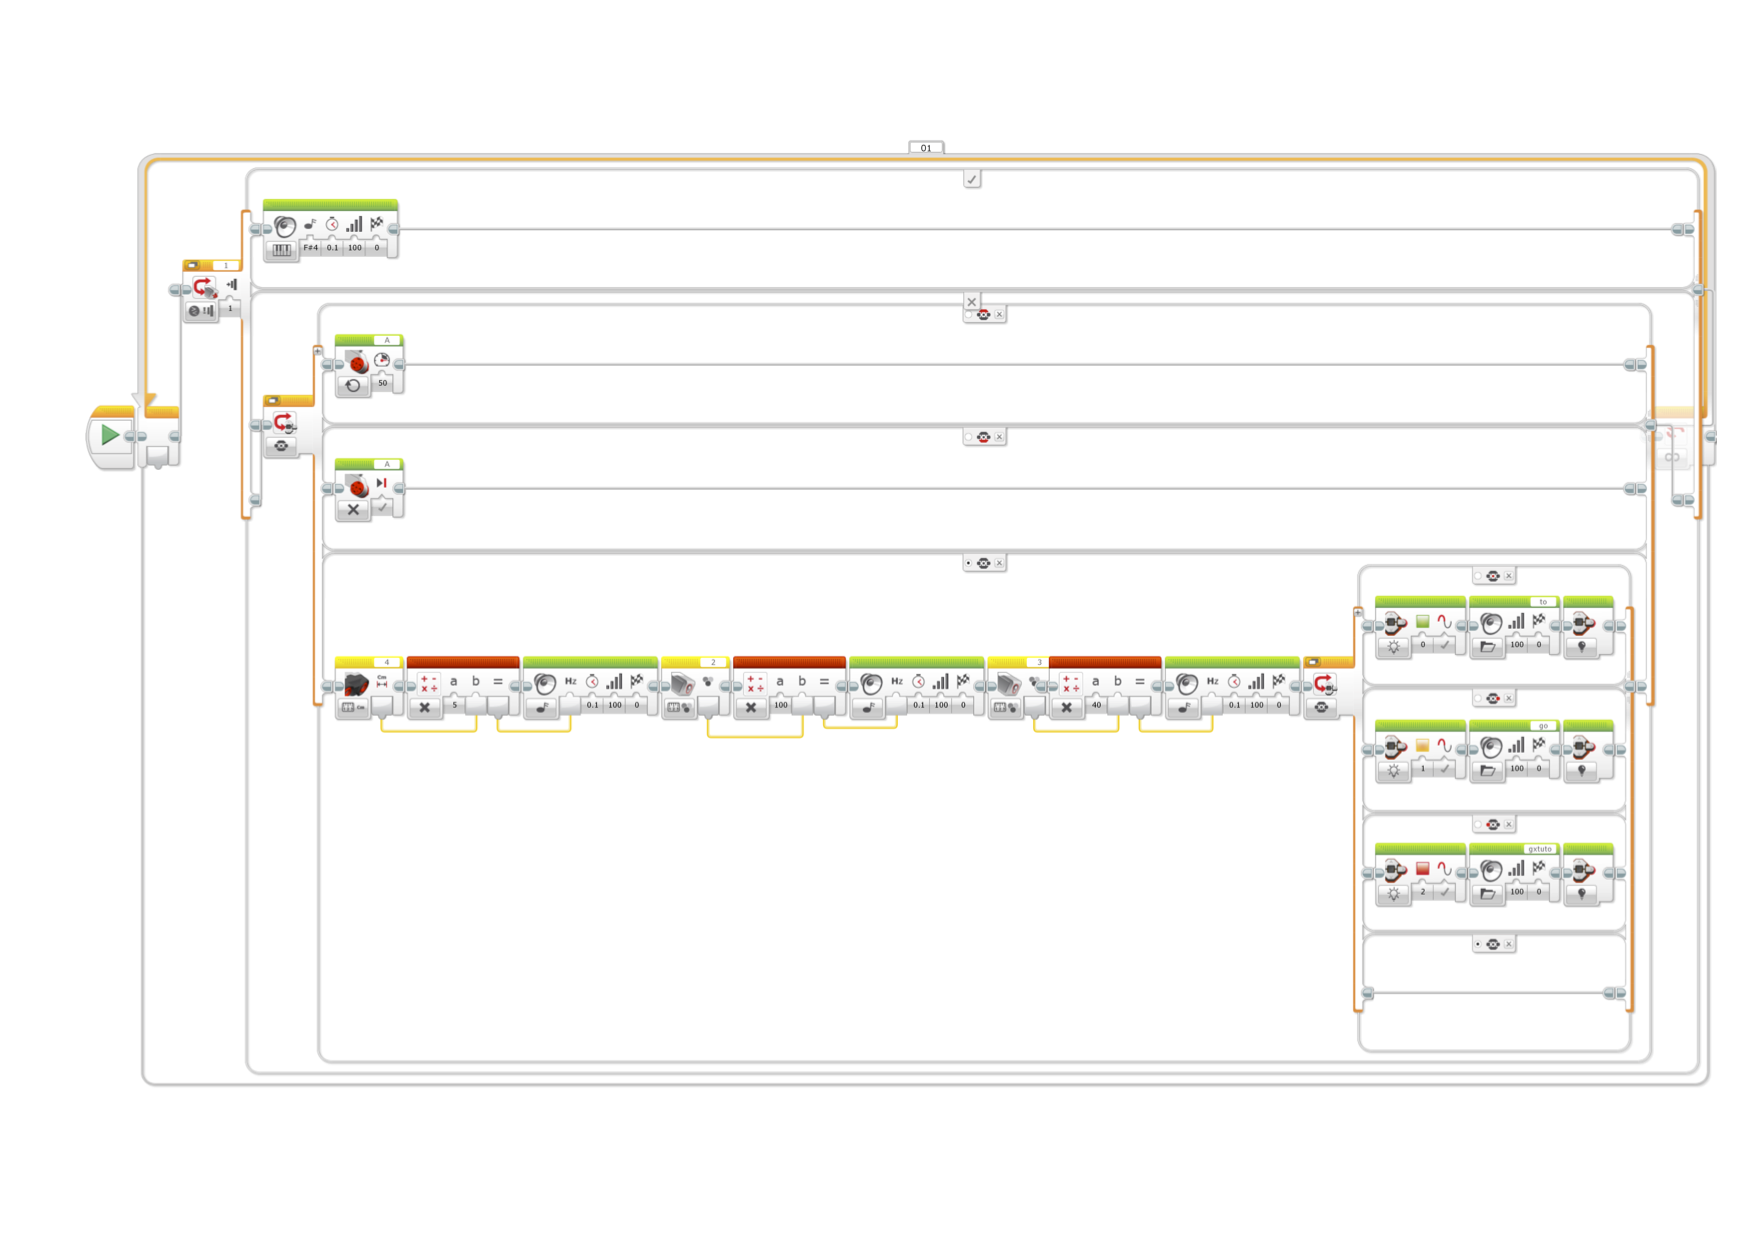Image resolution: width=1754 pixels, height=1239 pixels.
Task: Open the light-off mode selector in the top case
Action: tap(1581, 647)
